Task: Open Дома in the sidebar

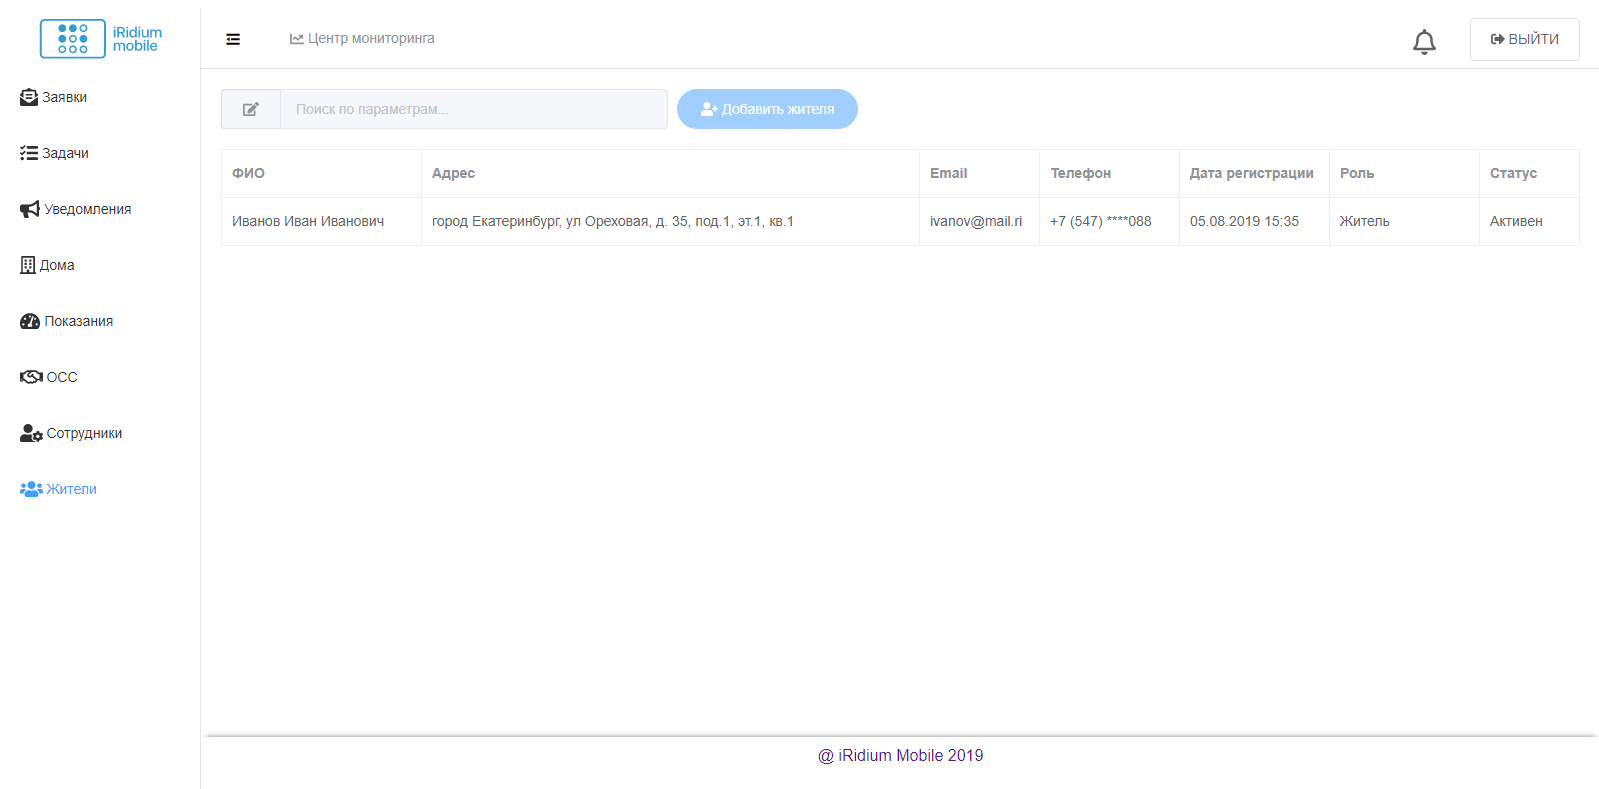Action: [48, 265]
